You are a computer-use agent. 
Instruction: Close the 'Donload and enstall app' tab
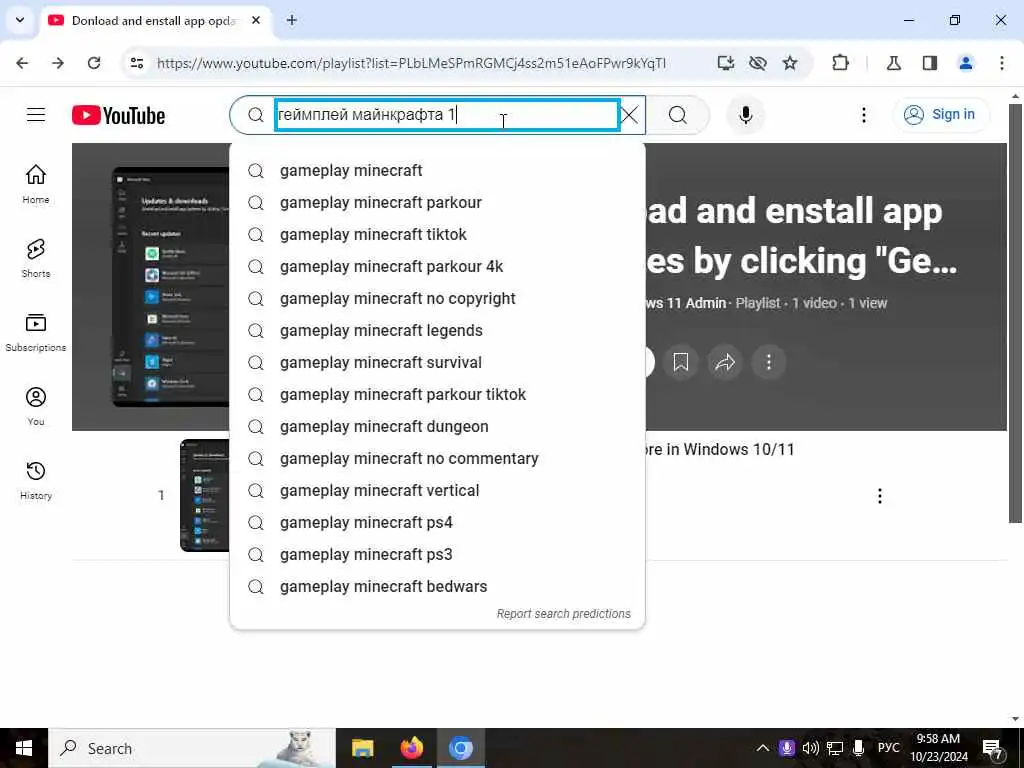click(x=256, y=20)
